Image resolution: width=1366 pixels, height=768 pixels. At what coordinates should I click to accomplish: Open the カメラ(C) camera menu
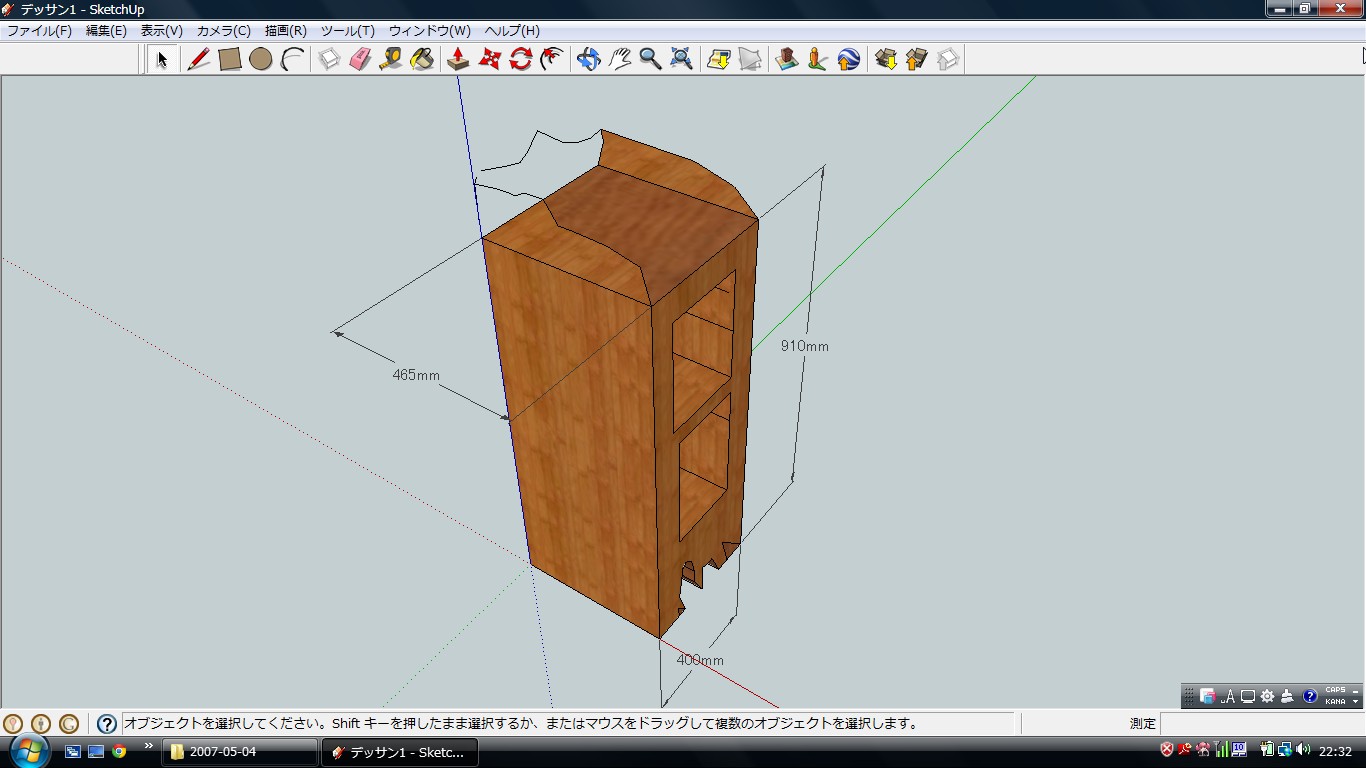(x=223, y=31)
